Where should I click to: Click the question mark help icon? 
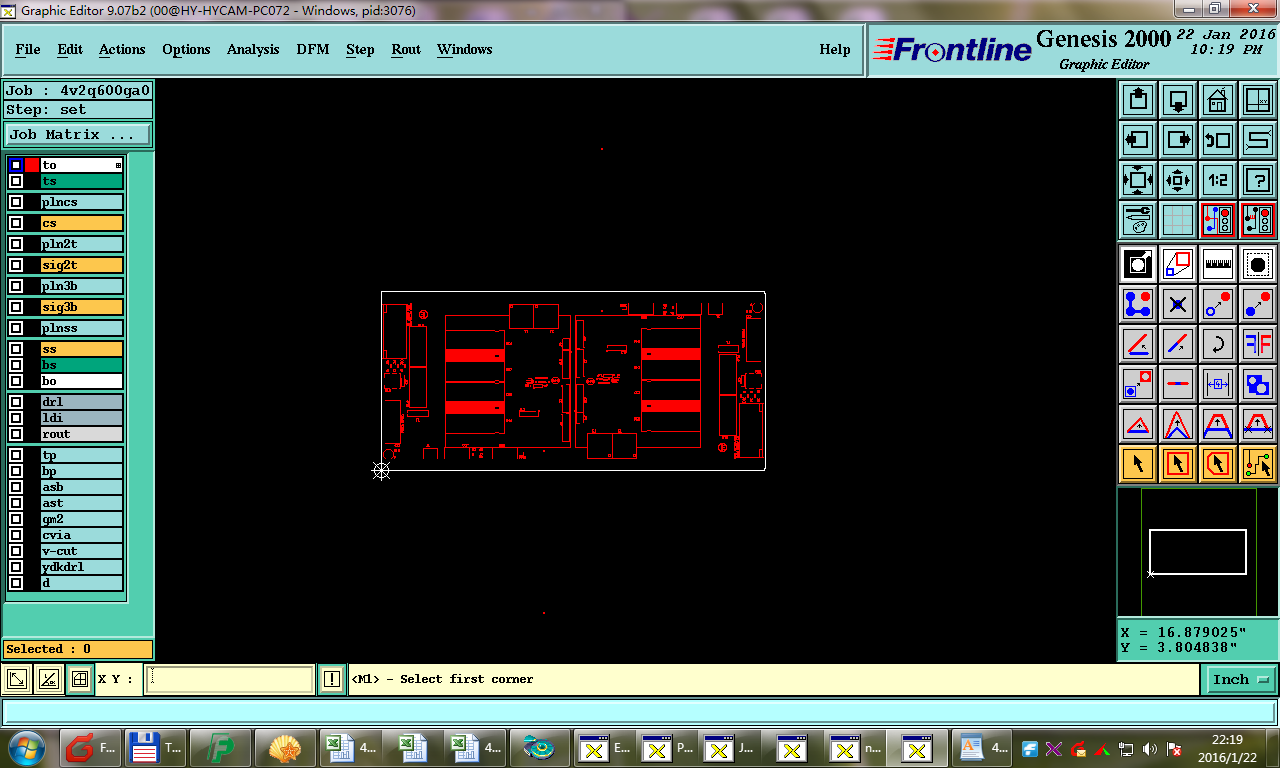[x=1258, y=180]
